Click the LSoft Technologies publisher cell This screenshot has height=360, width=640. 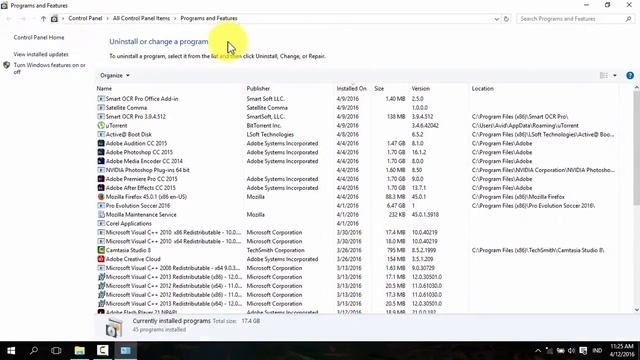coord(270,134)
